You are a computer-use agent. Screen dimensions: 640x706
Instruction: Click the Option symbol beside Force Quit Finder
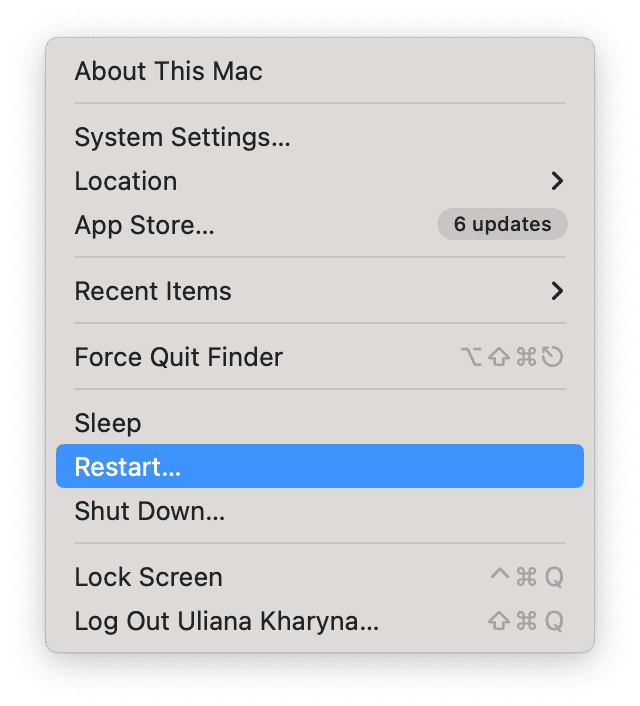474,357
